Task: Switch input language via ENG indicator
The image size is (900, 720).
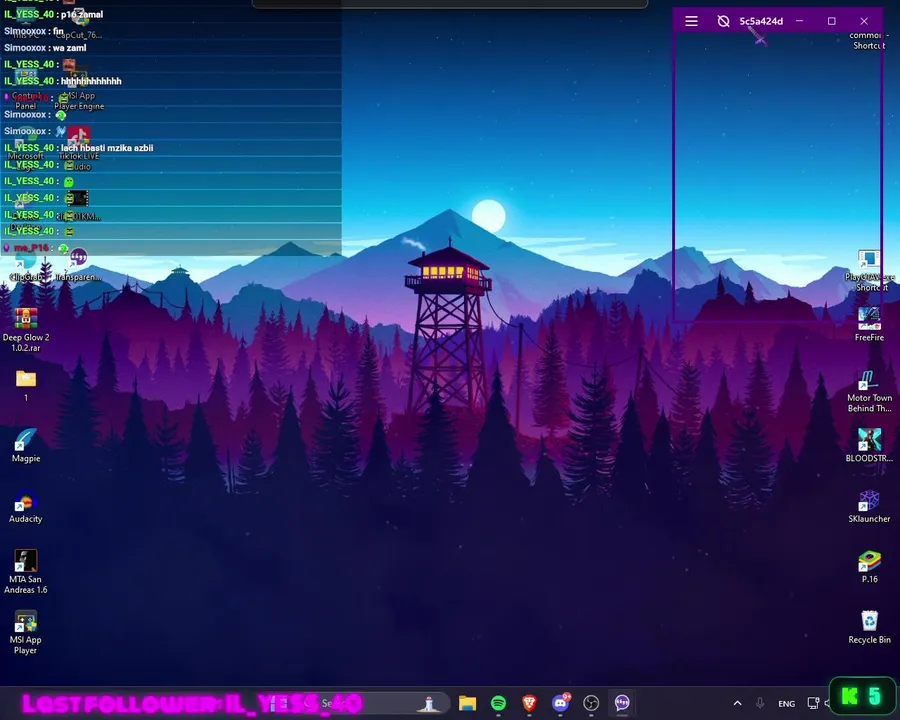Action: [x=786, y=703]
